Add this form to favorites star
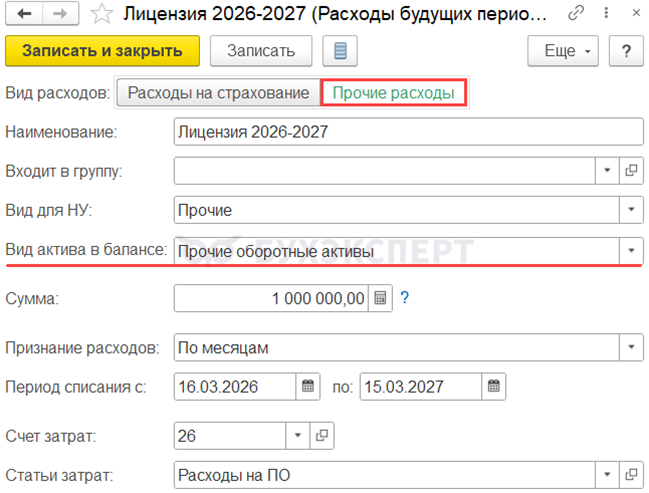The height and width of the screenshot is (493, 649). [100, 15]
